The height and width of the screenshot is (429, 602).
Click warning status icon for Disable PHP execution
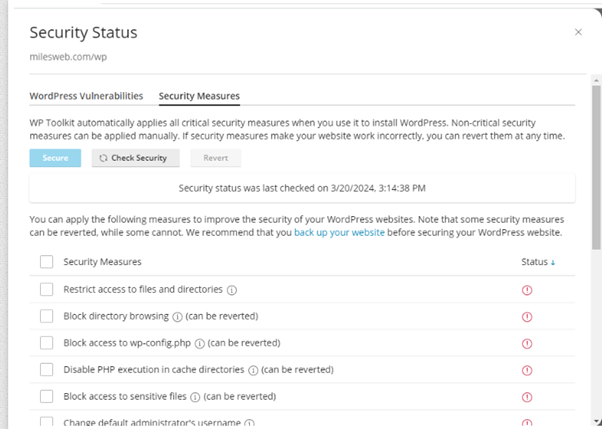tap(527, 370)
